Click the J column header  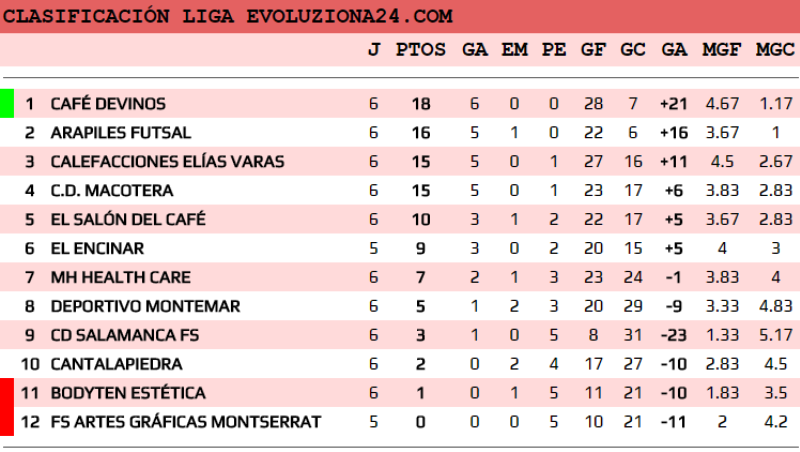(374, 49)
